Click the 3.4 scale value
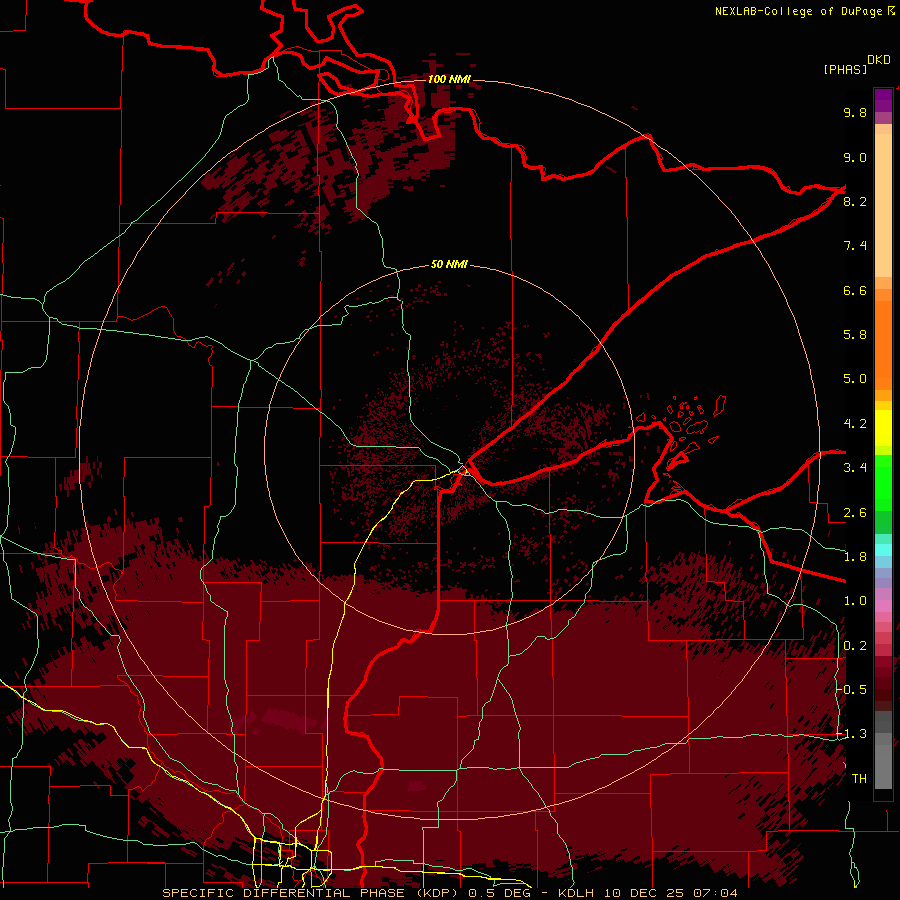The height and width of the screenshot is (900, 900). pos(855,468)
